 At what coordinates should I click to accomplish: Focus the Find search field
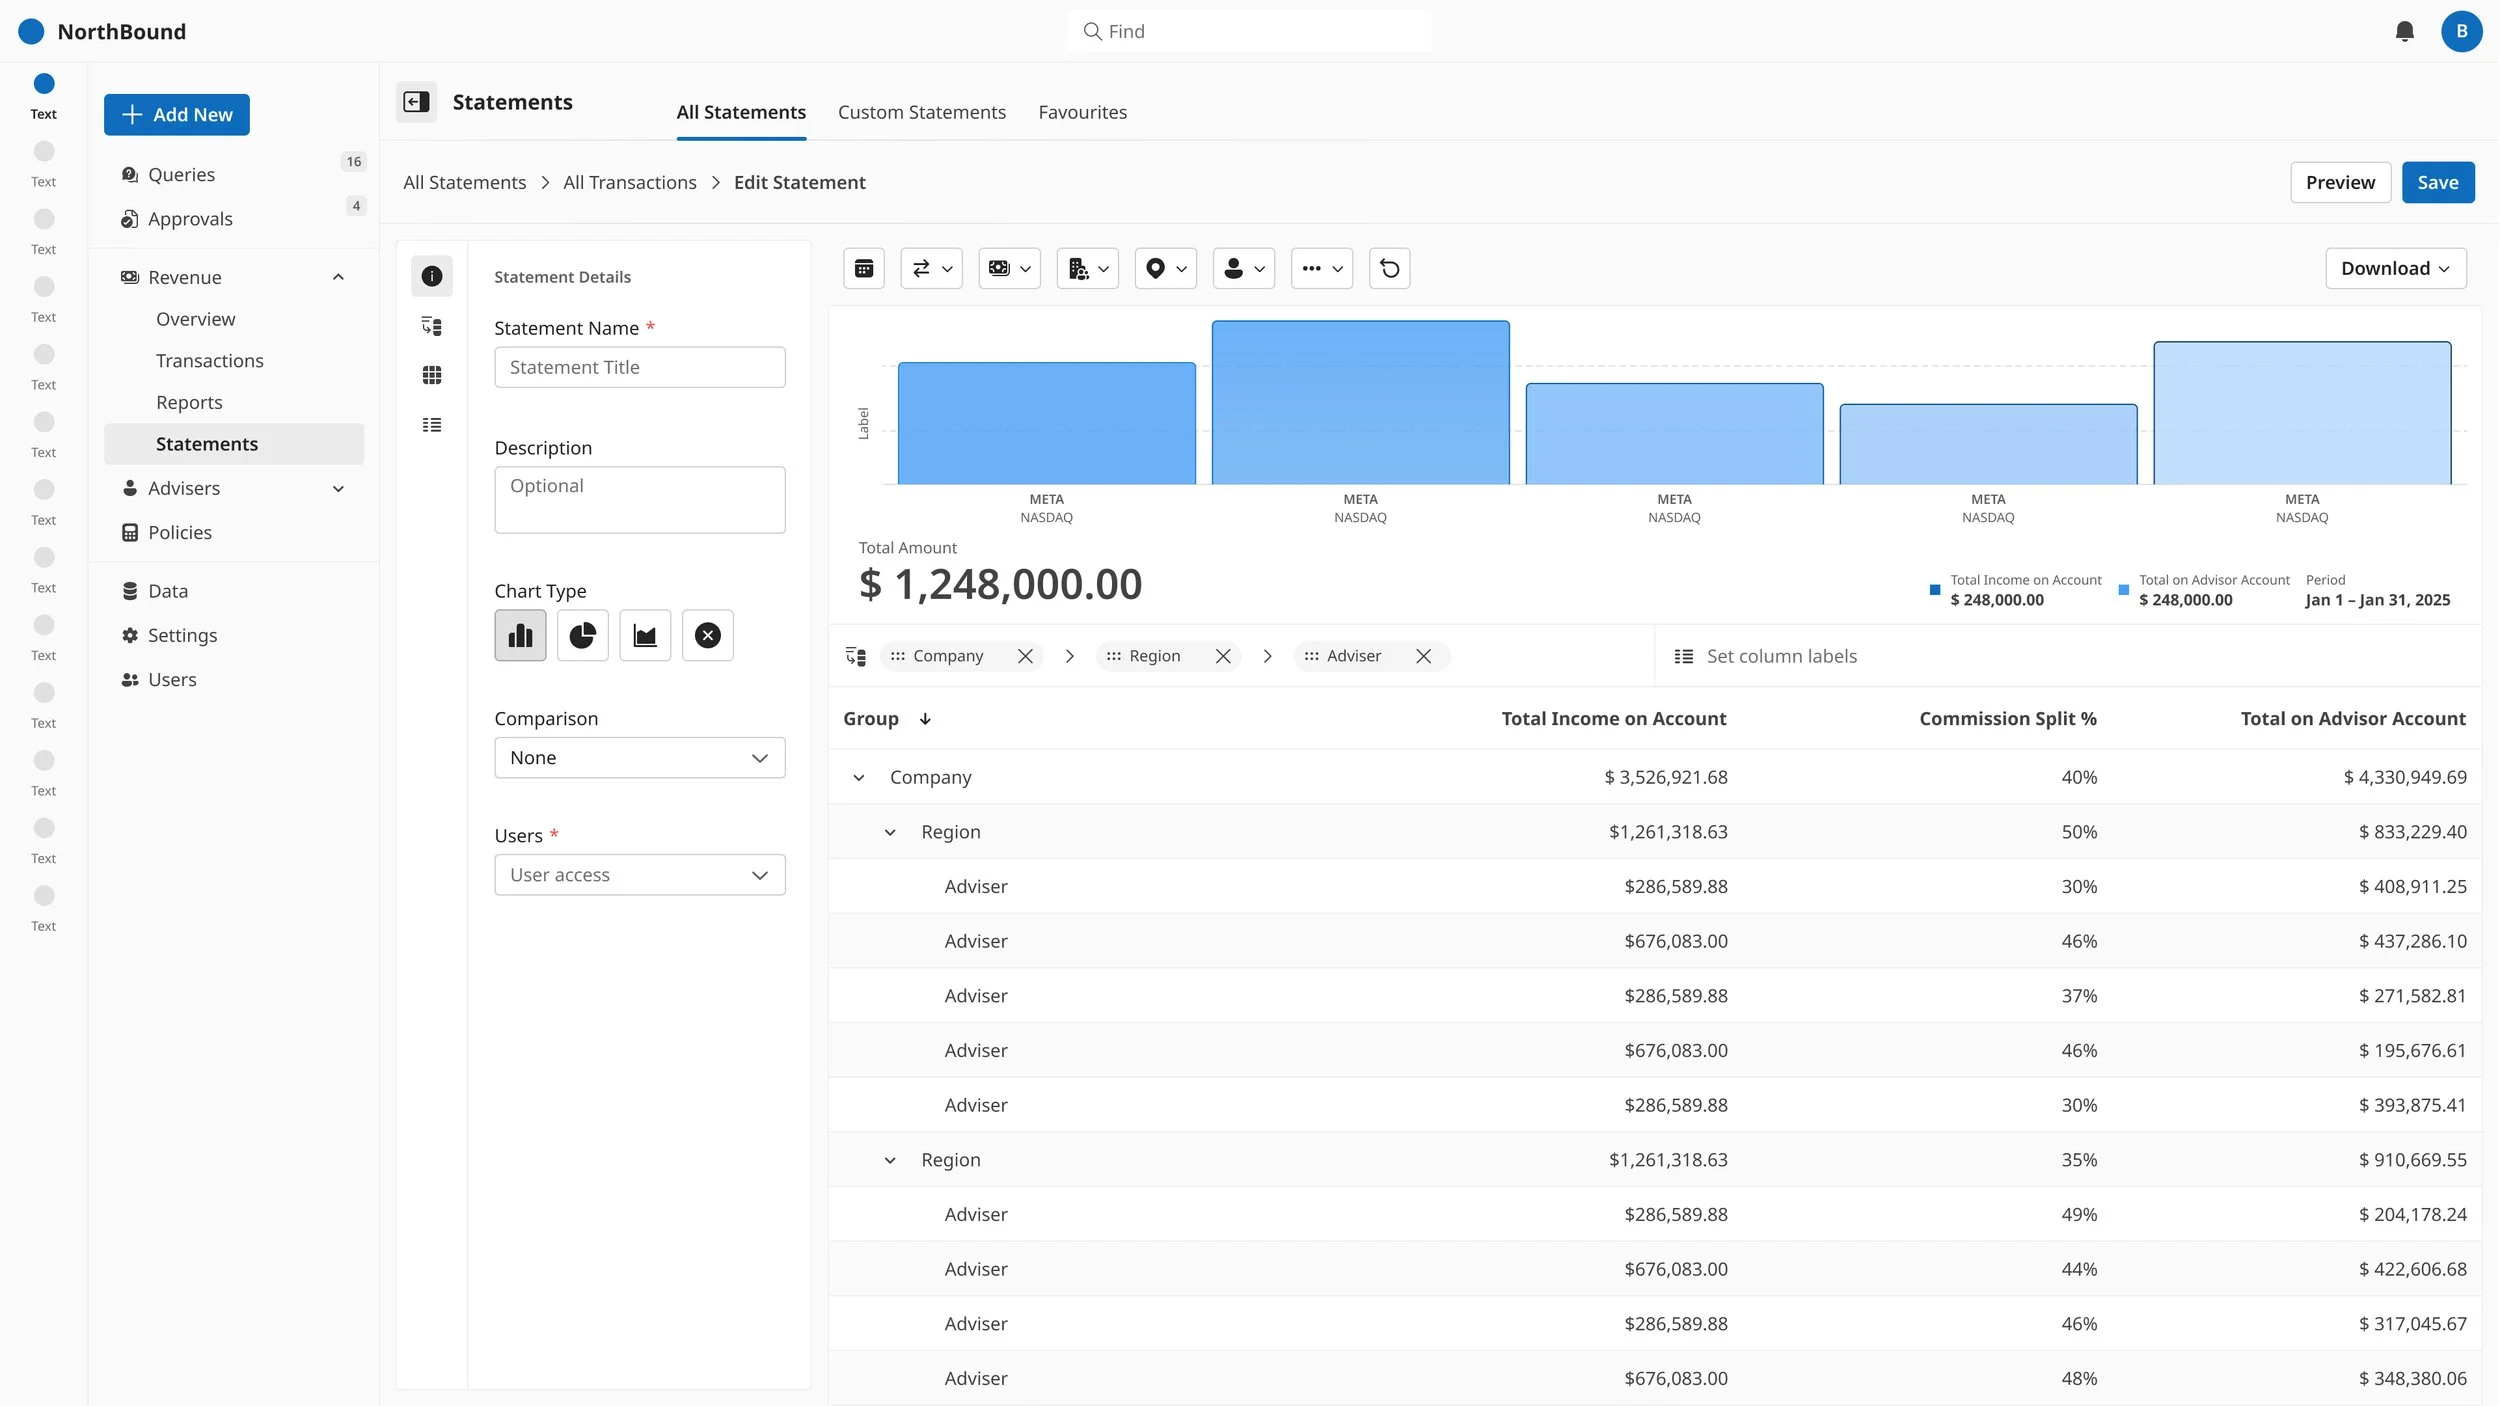[x=1250, y=31]
